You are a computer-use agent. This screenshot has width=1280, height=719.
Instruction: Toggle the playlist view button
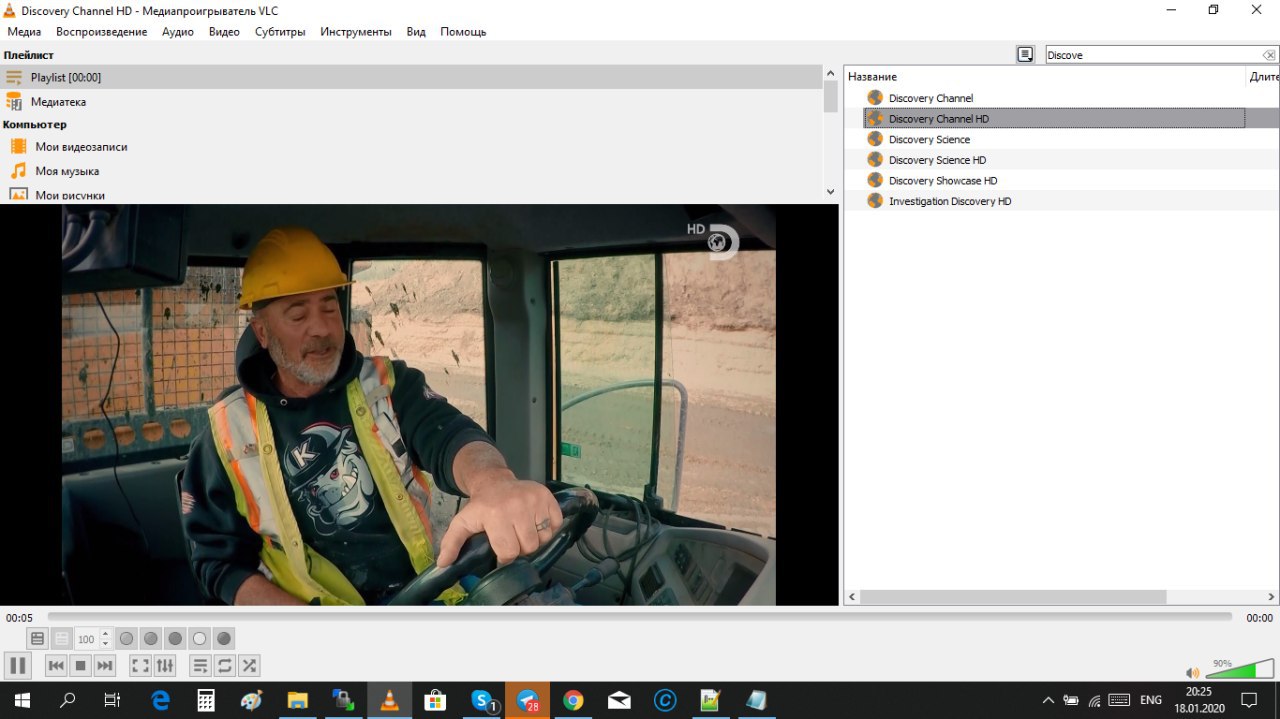click(x=200, y=665)
